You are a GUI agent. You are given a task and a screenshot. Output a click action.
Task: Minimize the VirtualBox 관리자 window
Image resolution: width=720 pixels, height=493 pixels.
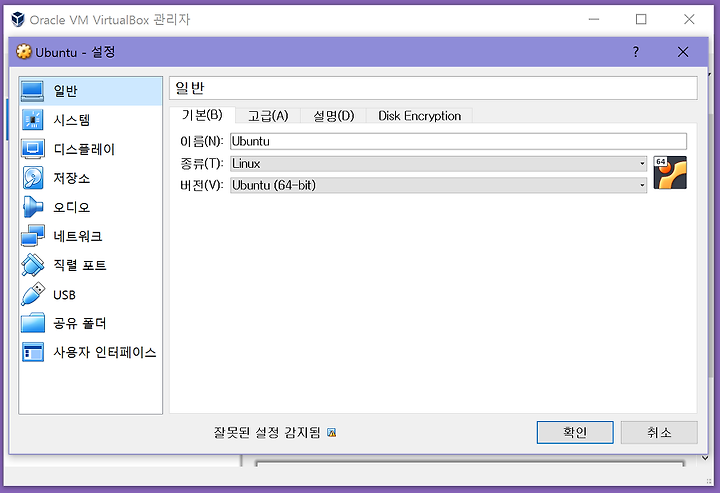click(594, 19)
